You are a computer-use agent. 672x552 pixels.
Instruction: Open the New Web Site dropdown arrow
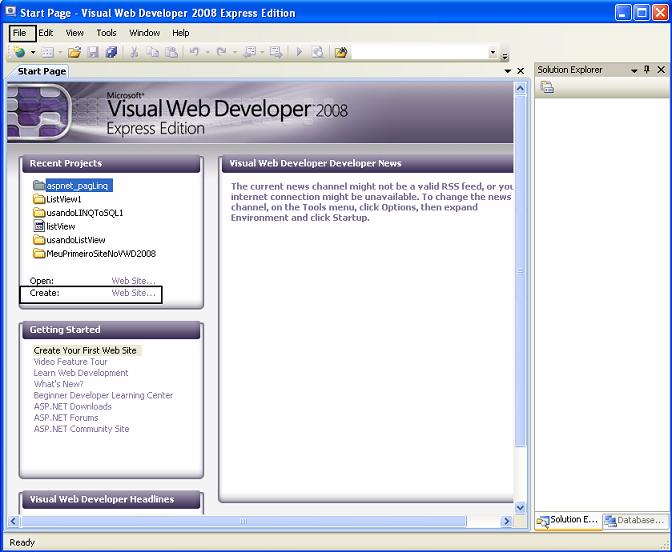click(33, 52)
